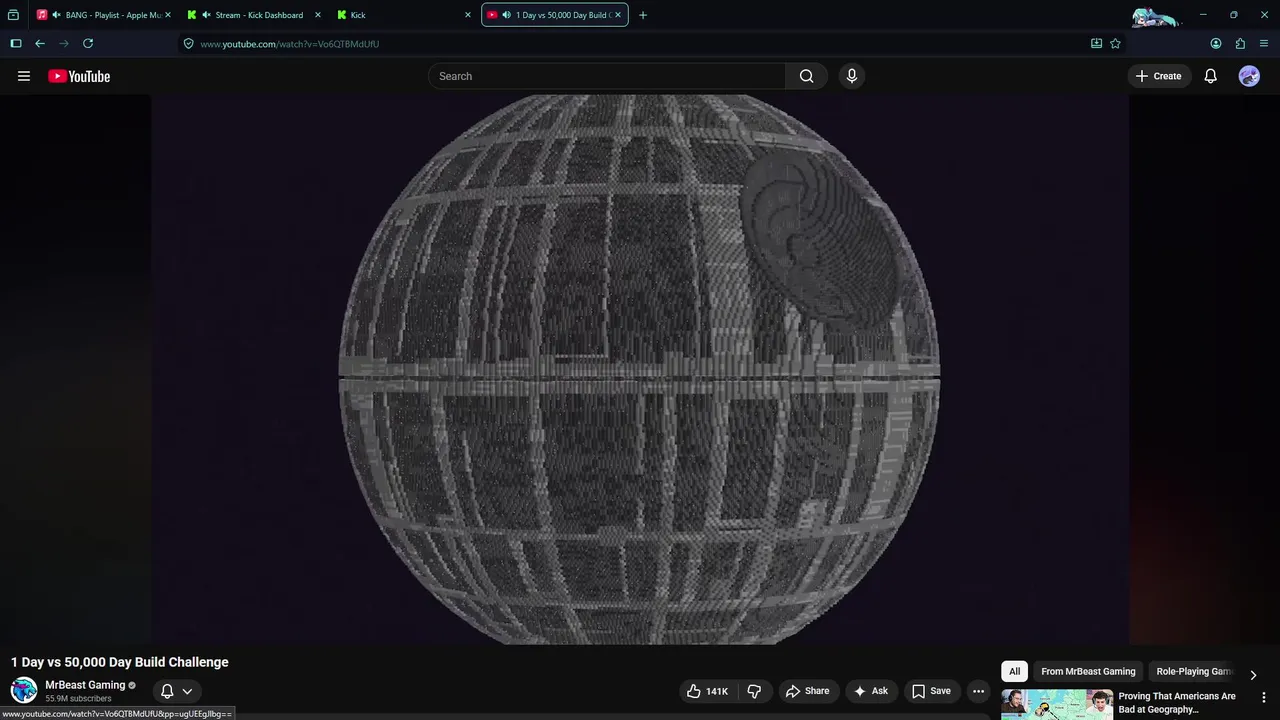Click the Hatsune Miku theme decoration icon
The image size is (1280, 720).
(x=1156, y=16)
